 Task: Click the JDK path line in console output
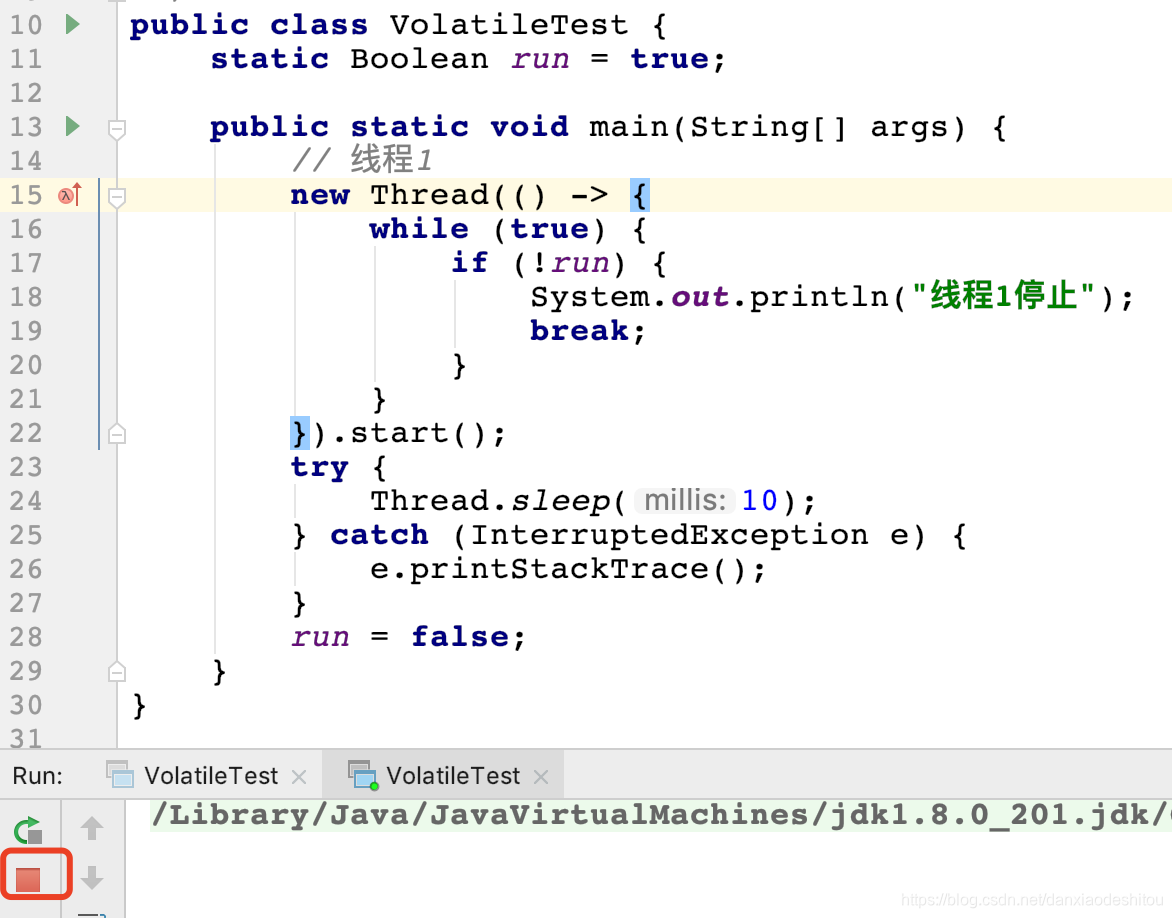tap(661, 815)
